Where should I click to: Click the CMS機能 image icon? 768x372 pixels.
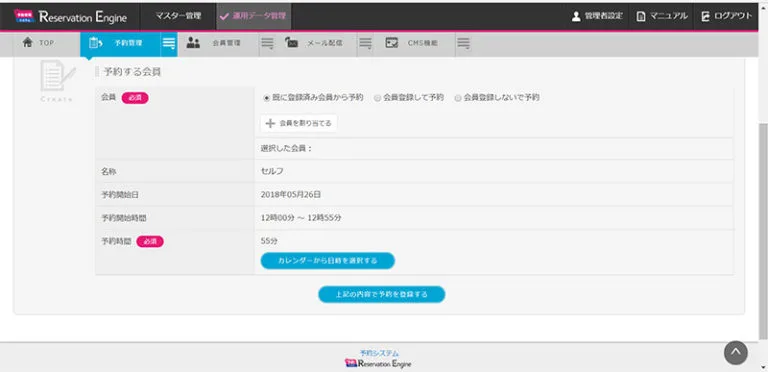click(391, 43)
